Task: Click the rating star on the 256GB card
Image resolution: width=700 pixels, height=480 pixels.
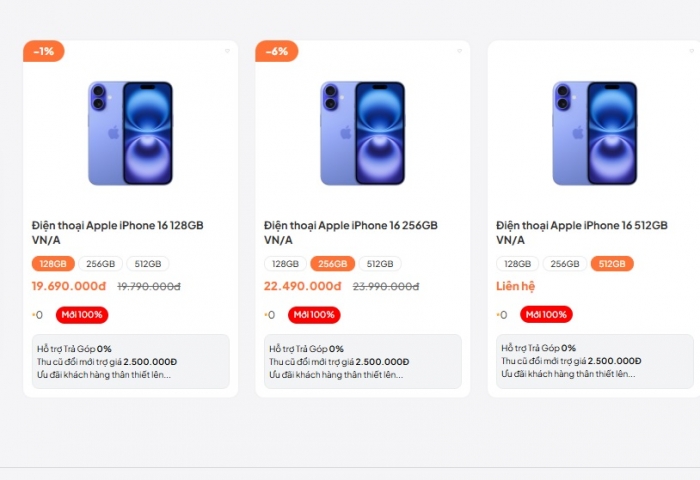Action: [x=267, y=315]
